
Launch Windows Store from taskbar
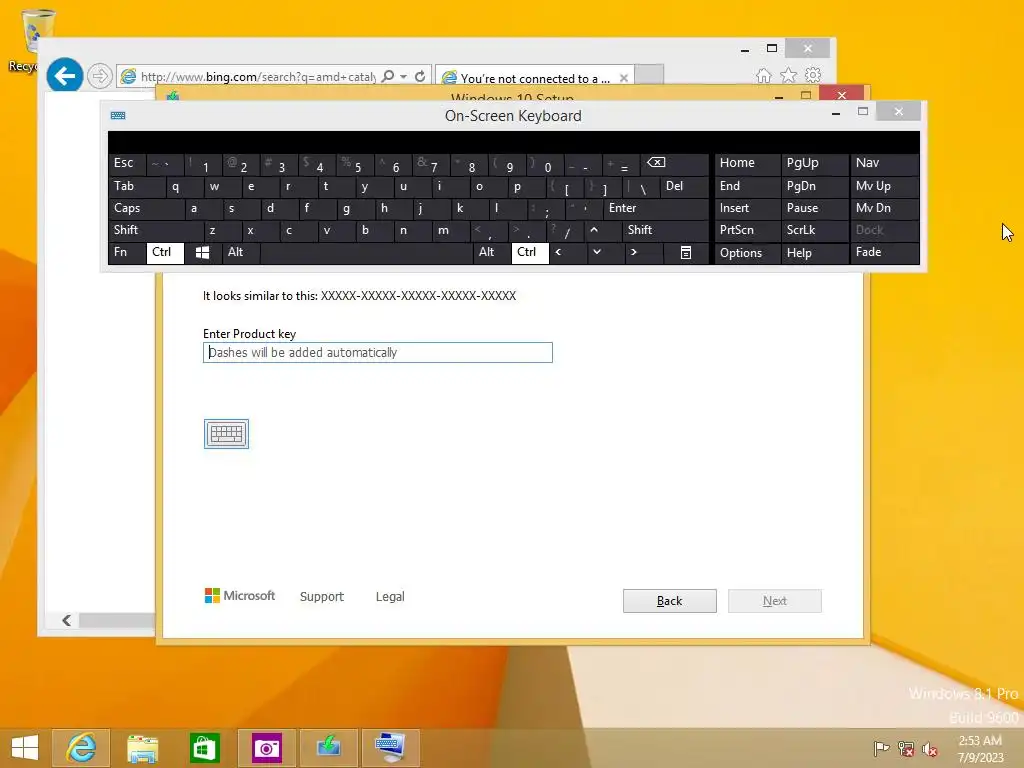point(204,748)
